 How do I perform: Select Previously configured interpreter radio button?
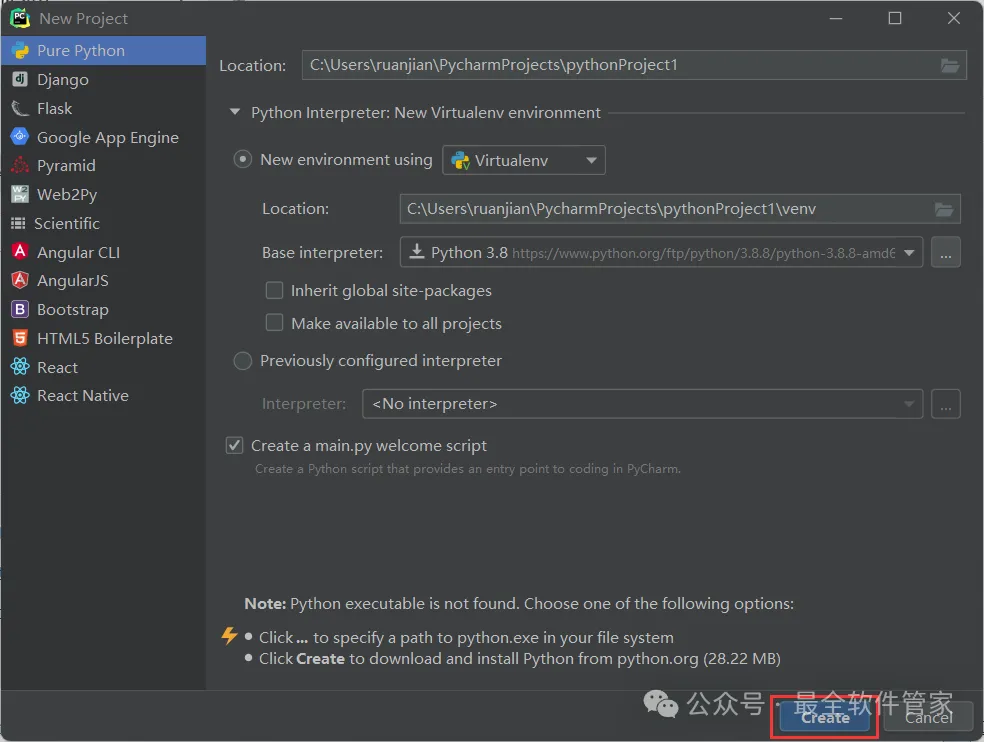pos(243,360)
